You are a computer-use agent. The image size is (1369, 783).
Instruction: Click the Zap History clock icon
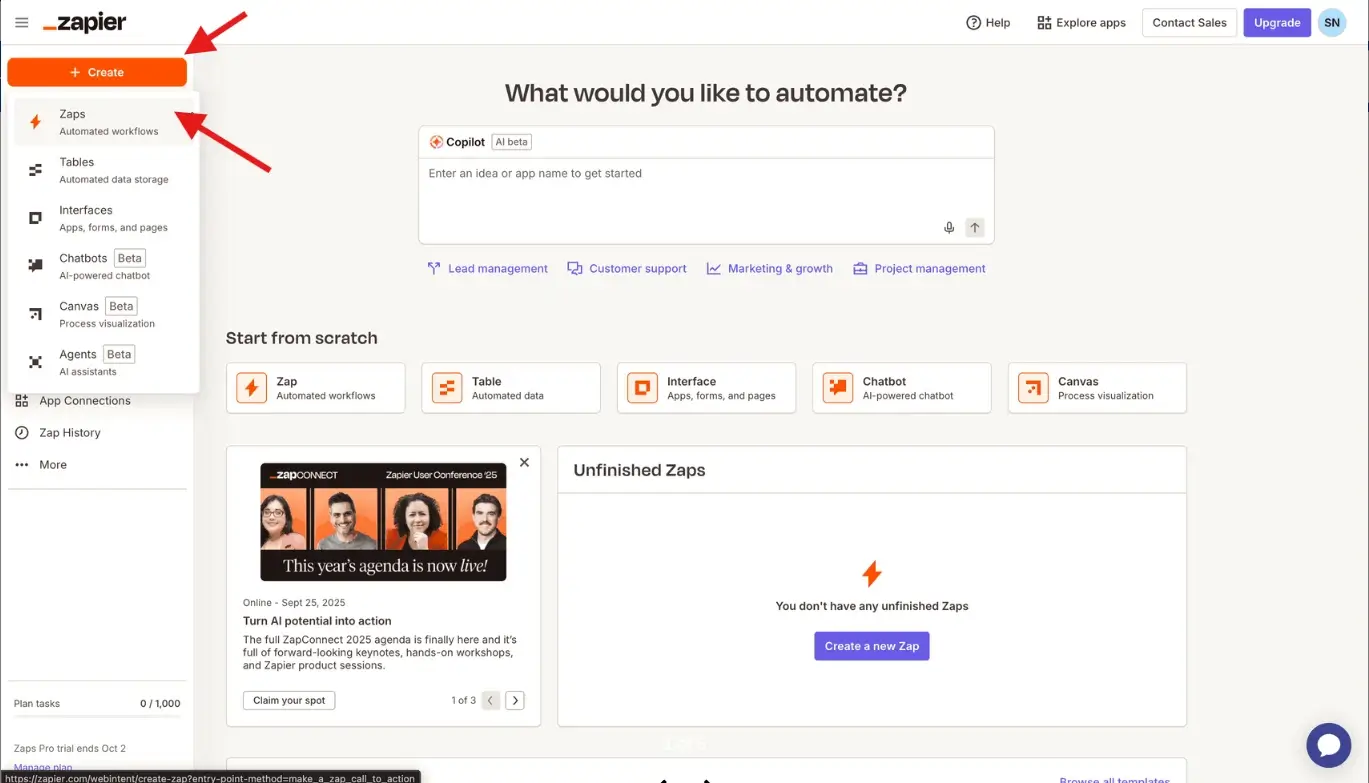point(21,433)
